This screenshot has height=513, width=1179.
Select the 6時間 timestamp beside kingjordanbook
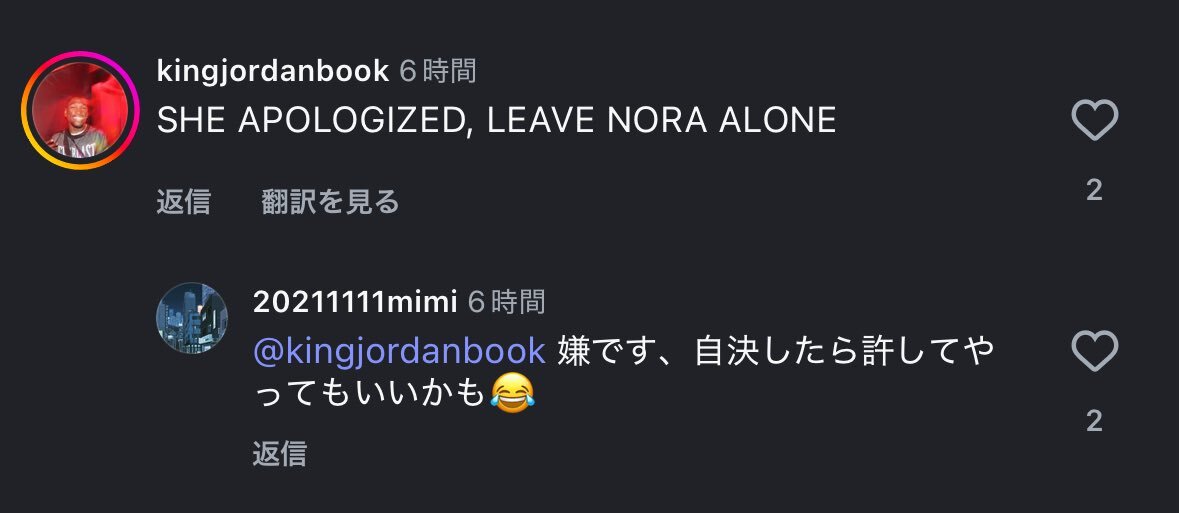point(438,71)
